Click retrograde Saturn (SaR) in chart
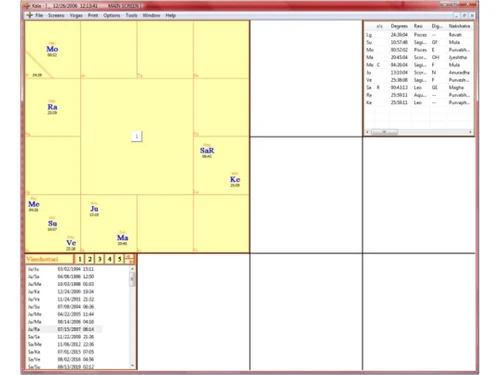This screenshot has width=500, height=375. click(x=207, y=151)
